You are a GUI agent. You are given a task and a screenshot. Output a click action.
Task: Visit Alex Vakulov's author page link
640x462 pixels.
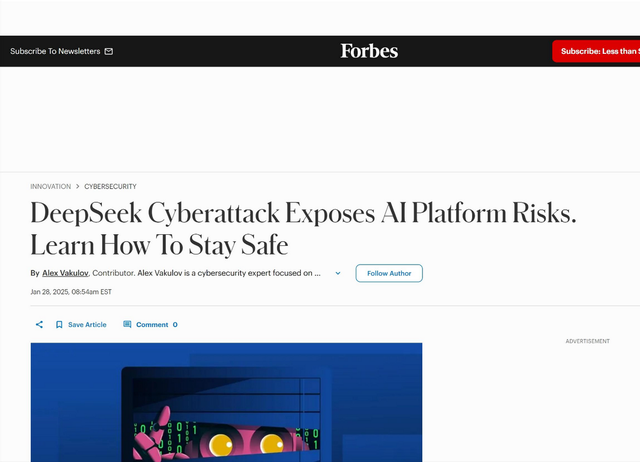(x=65, y=273)
